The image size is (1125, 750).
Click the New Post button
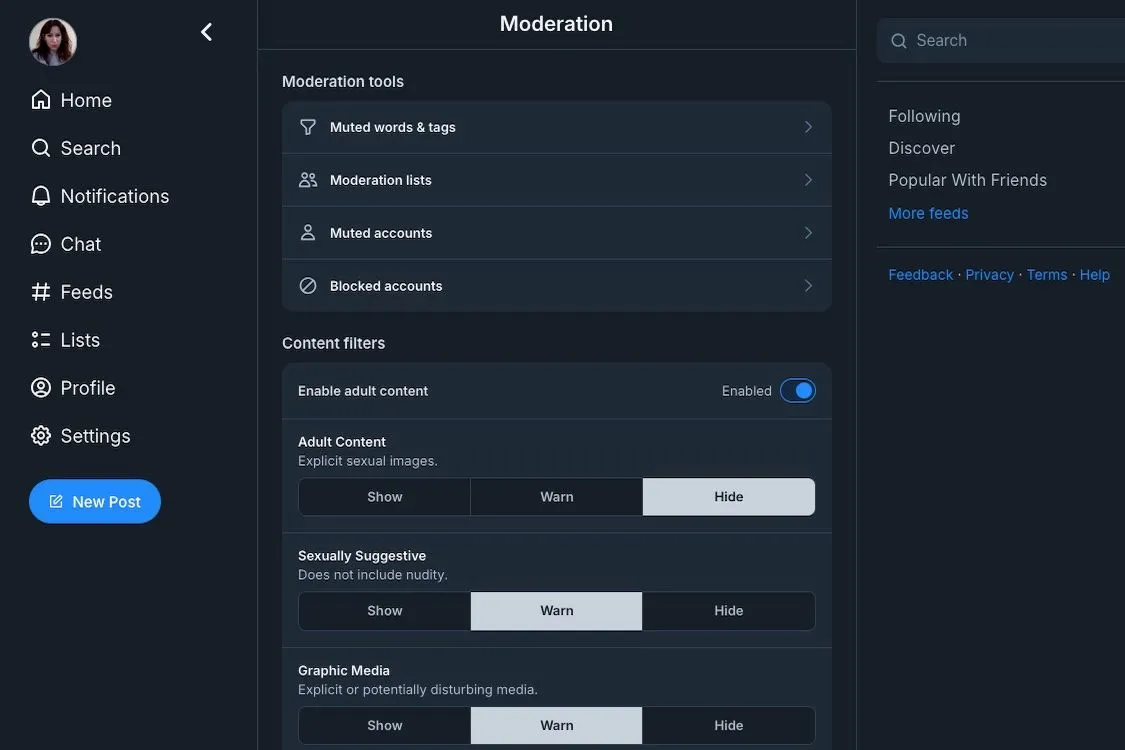click(95, 502)
